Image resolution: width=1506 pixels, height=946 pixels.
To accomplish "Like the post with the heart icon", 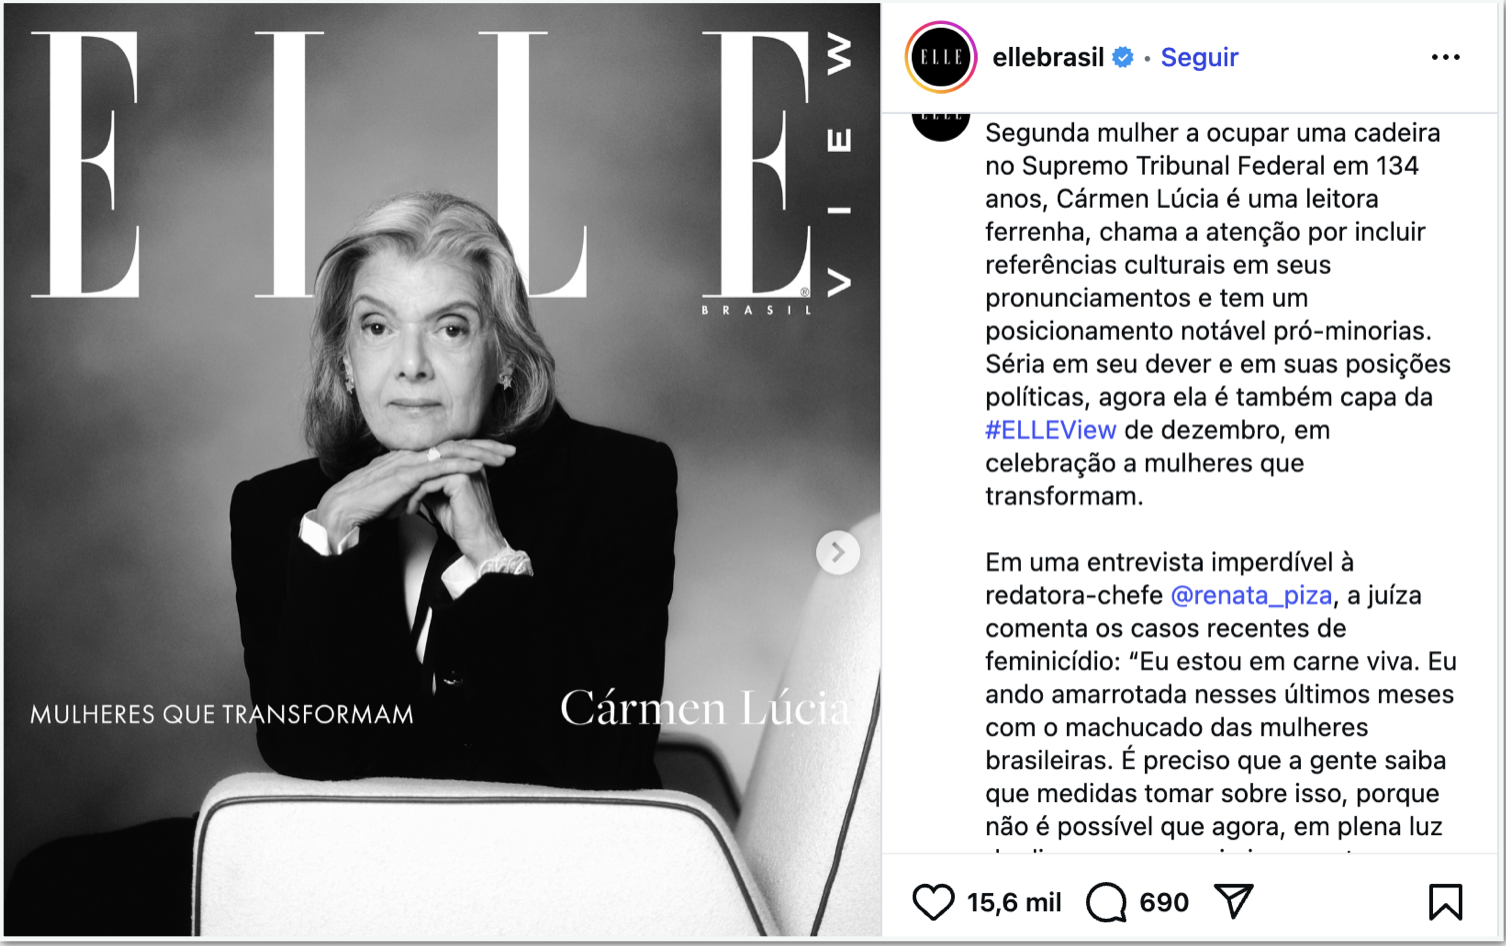I will coord(933,902).
